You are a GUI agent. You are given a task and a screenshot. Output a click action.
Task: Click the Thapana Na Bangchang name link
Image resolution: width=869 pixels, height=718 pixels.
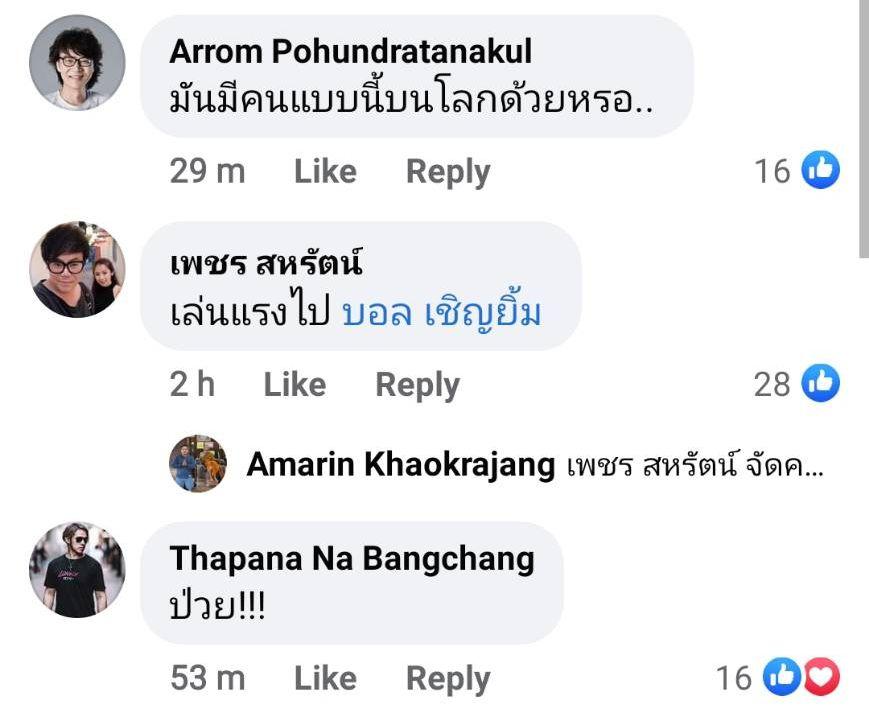tap(352, 558)
